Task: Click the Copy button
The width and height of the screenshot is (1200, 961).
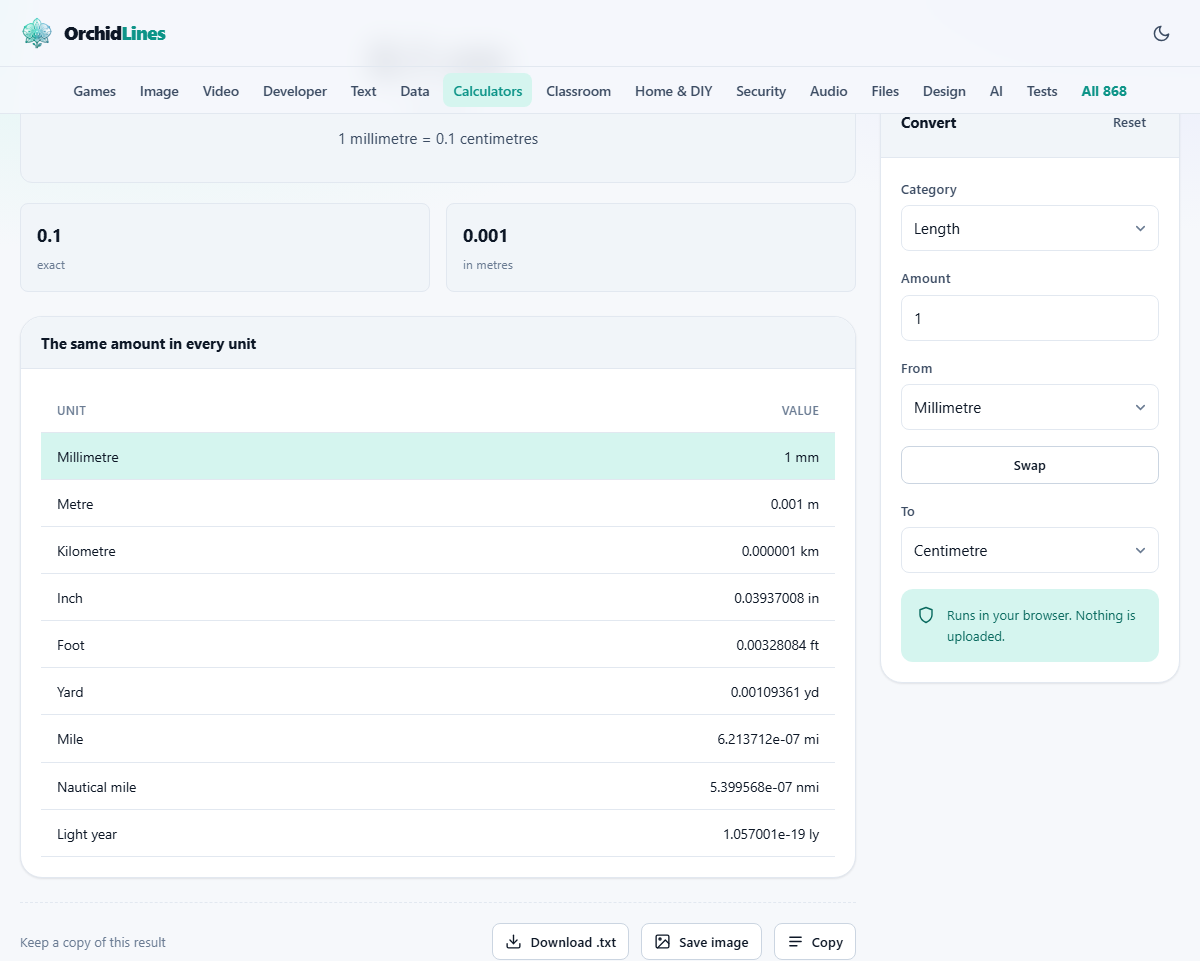Action: point(815,942)
